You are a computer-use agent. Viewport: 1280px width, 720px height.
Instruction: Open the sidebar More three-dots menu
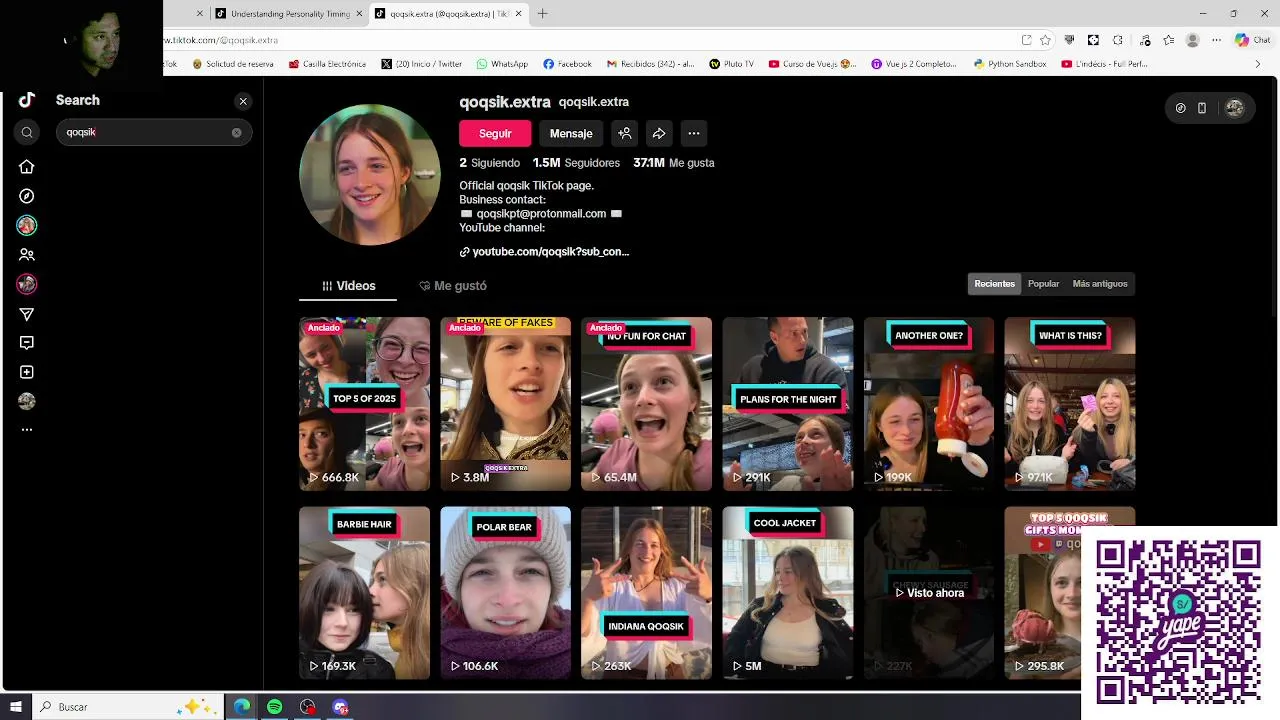(x=27, y=430)
